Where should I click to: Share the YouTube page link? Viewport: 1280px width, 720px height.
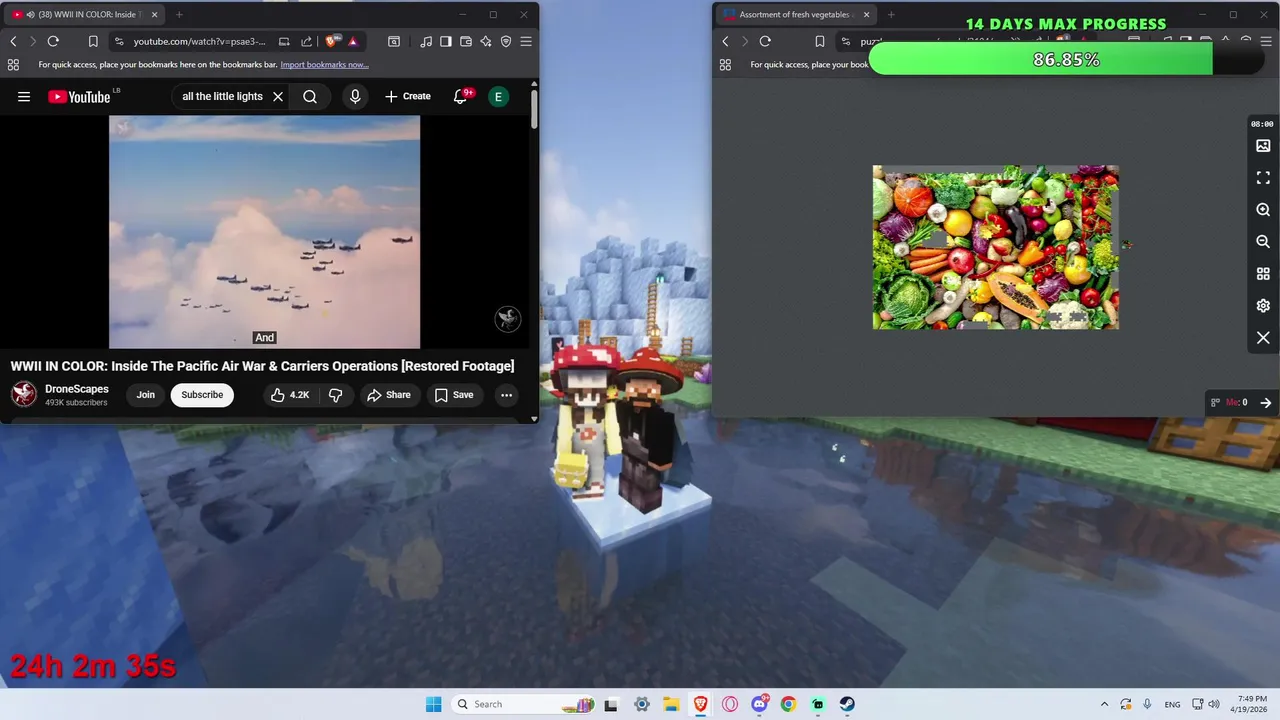(307, 41)
